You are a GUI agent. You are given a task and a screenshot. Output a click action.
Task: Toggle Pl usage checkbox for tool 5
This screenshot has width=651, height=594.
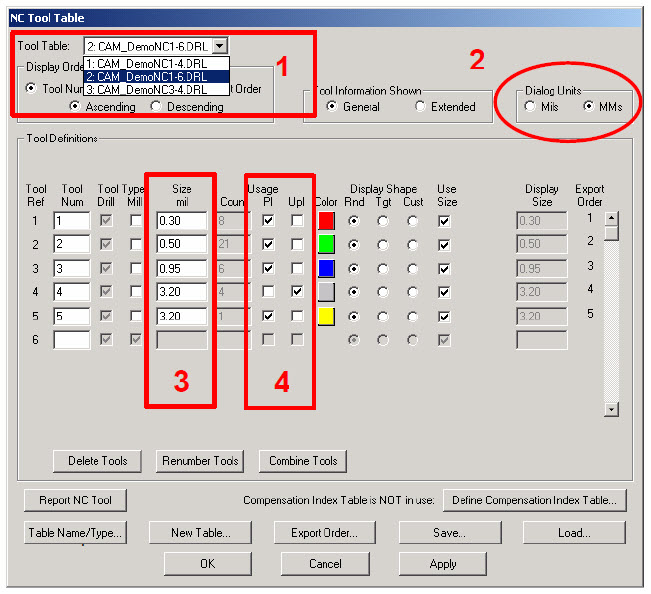(x=268, y=316)
